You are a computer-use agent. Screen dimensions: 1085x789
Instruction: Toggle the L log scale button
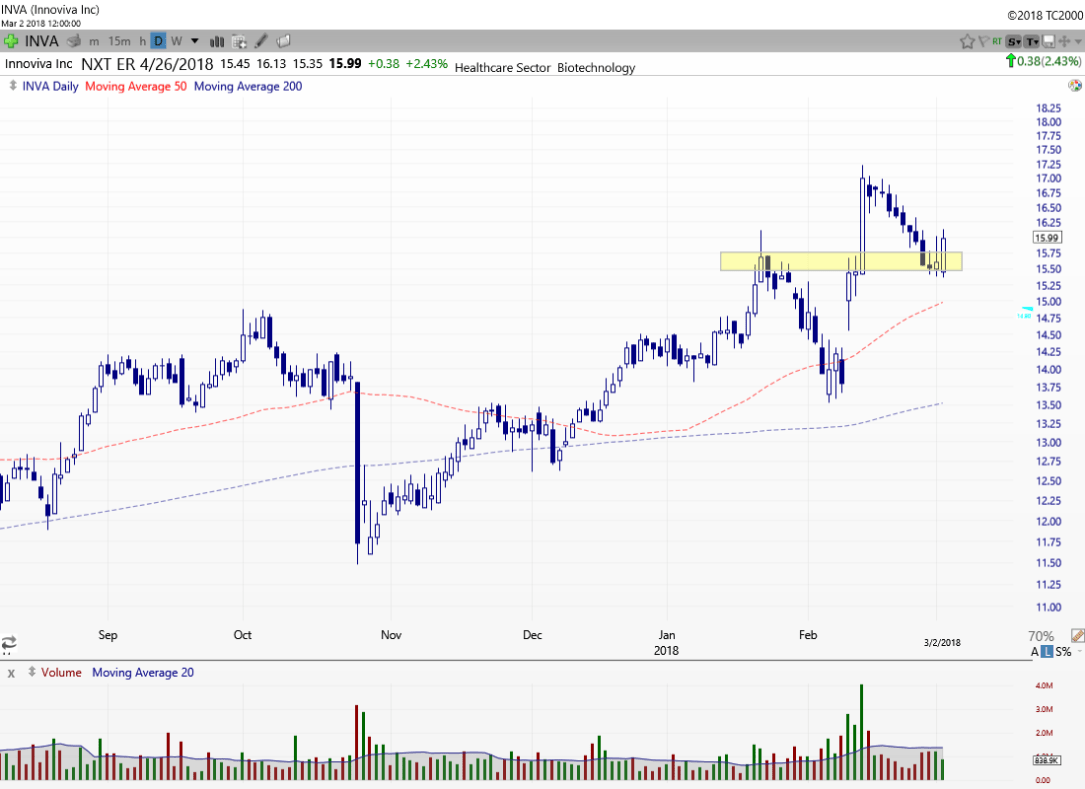pos(1047,652)
